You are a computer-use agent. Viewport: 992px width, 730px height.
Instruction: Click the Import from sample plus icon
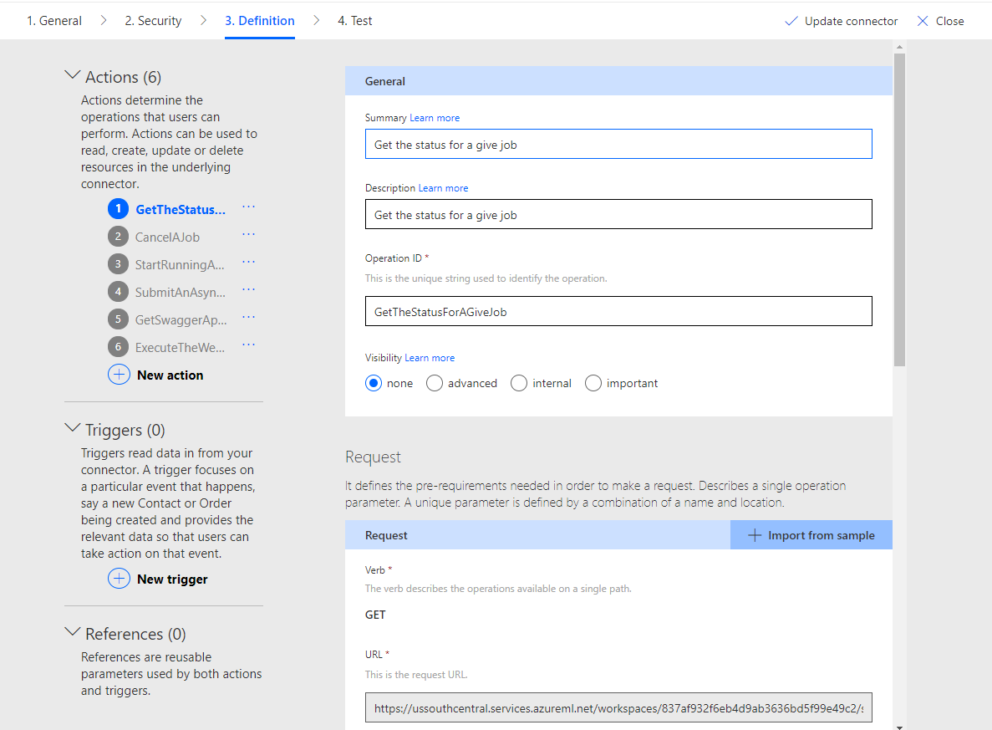[x=756, y=534]
